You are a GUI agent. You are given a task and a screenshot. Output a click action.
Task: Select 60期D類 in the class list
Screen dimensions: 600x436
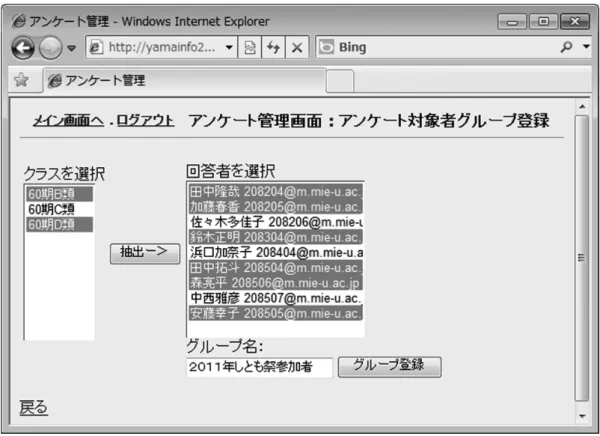(60, 225)
